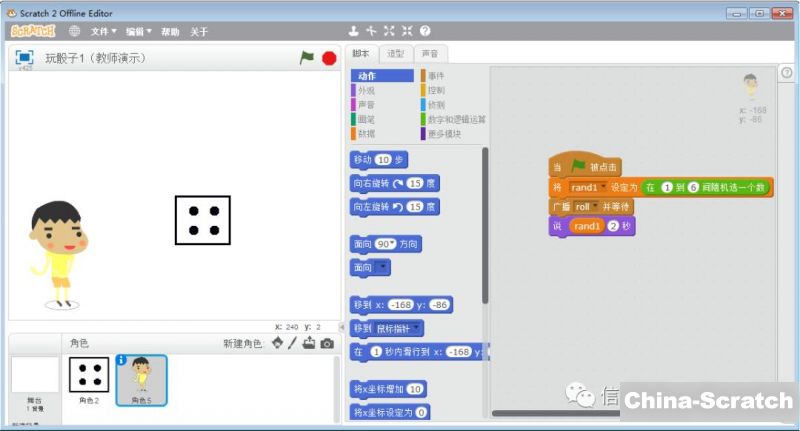
Task: Expand the 面向 90 direction dropdown
Action: pyautogui.click(x=386, y=244)
